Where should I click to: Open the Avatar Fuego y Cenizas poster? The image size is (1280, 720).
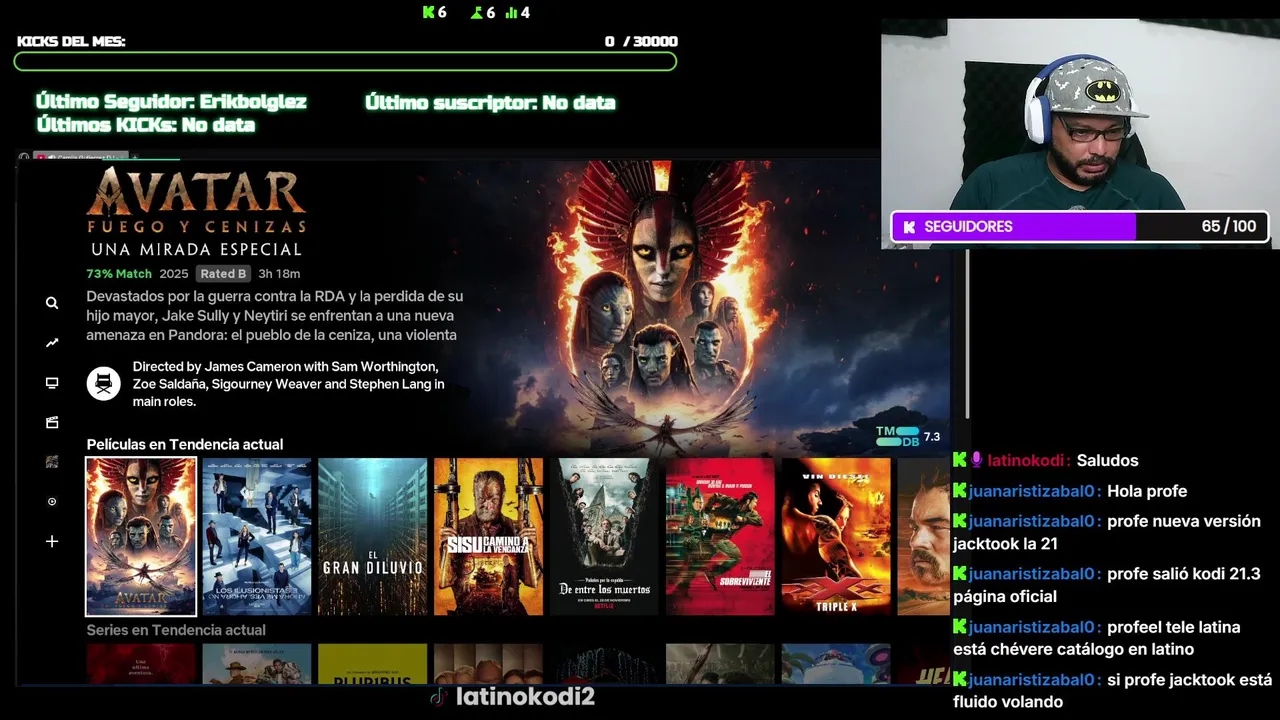(x=141, y=536)
